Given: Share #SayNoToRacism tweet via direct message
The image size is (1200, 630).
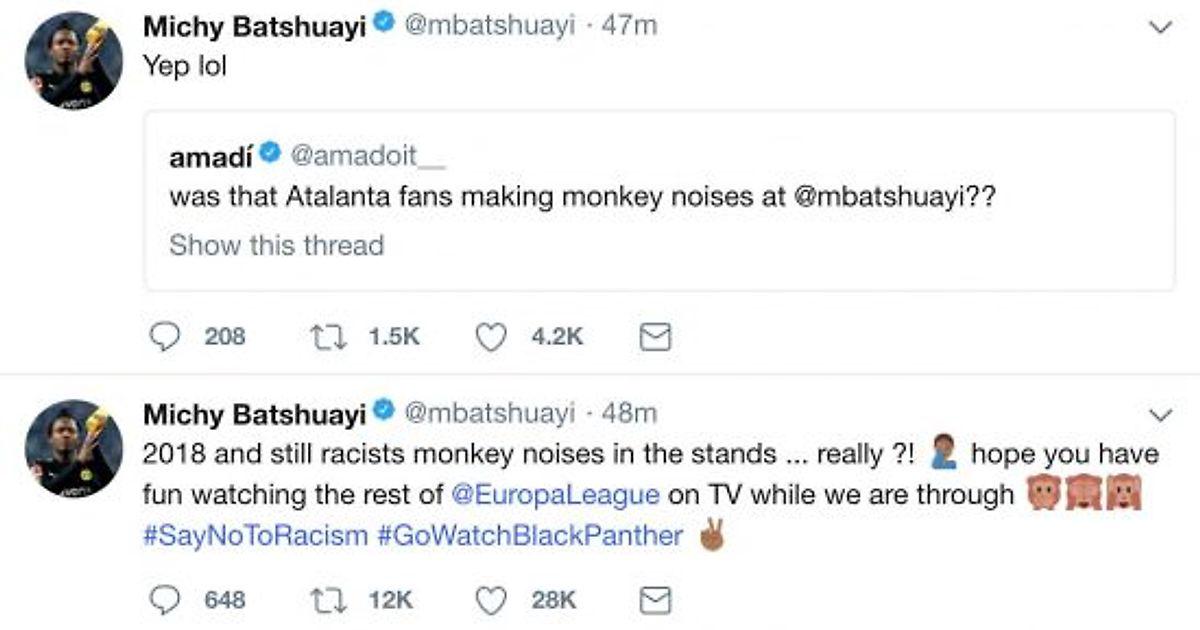Looking at the screenshot, I should [x=654, y=600].
